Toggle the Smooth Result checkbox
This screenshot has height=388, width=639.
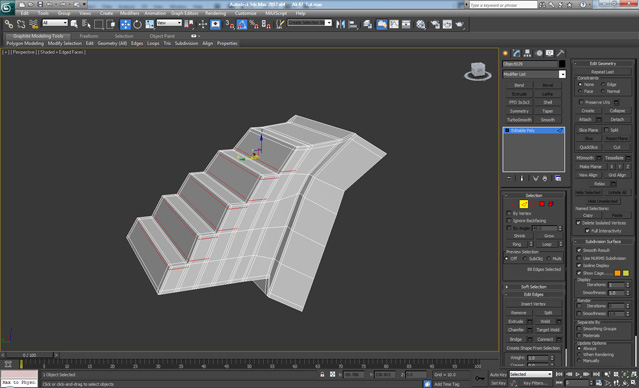[579, 250]
